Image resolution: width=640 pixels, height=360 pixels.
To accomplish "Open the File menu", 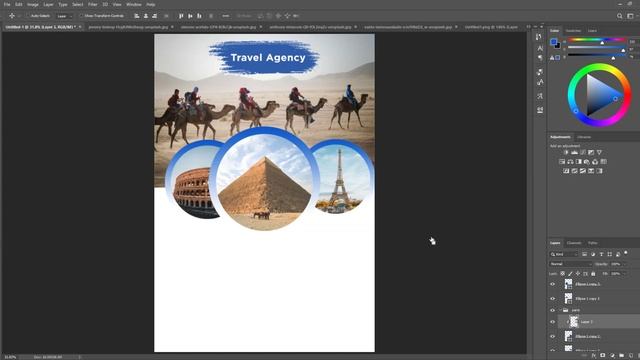I will (7, 4).
